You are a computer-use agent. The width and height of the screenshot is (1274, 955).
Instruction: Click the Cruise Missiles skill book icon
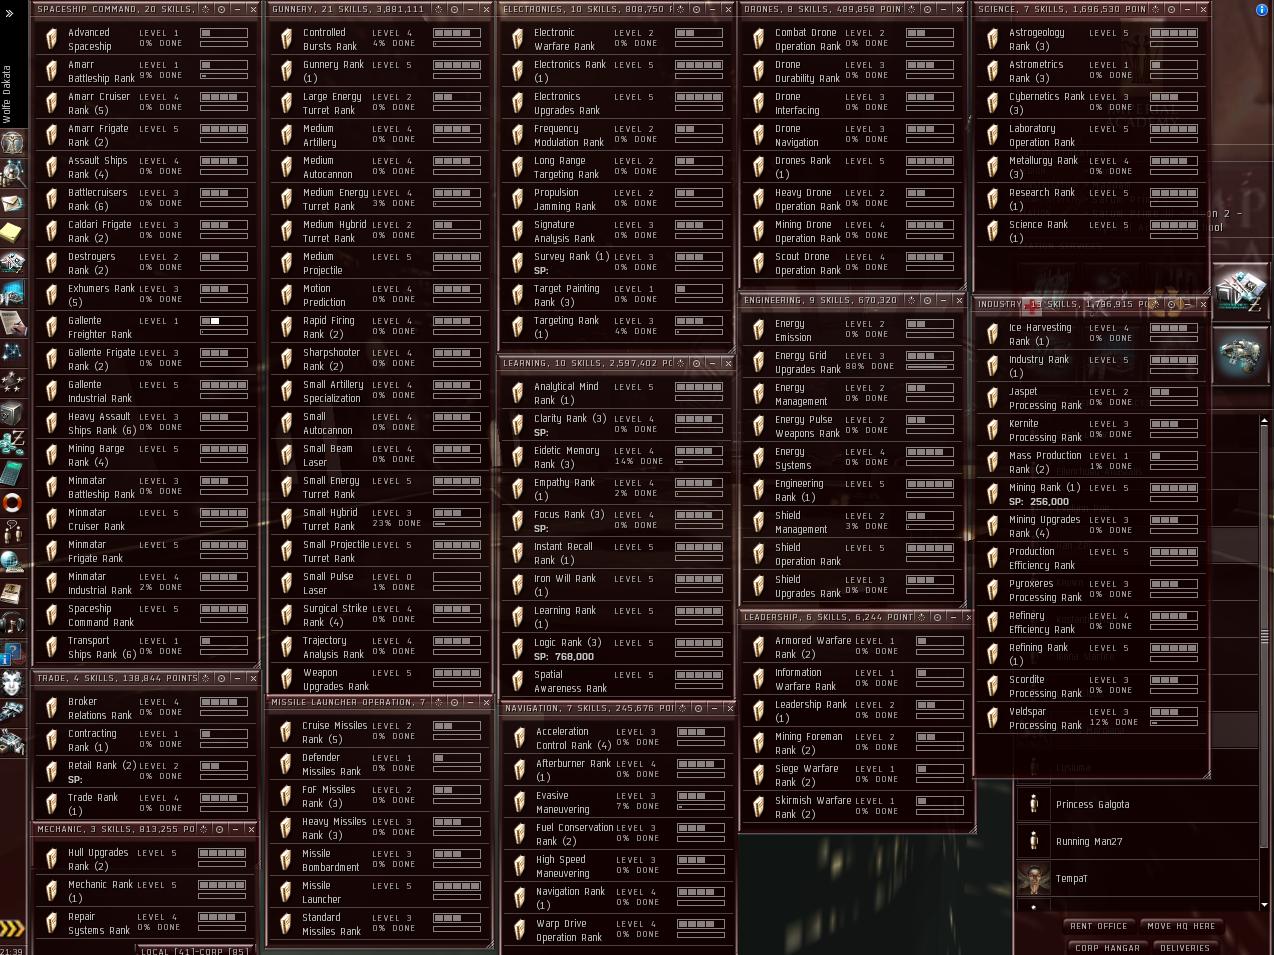point(286,732)
